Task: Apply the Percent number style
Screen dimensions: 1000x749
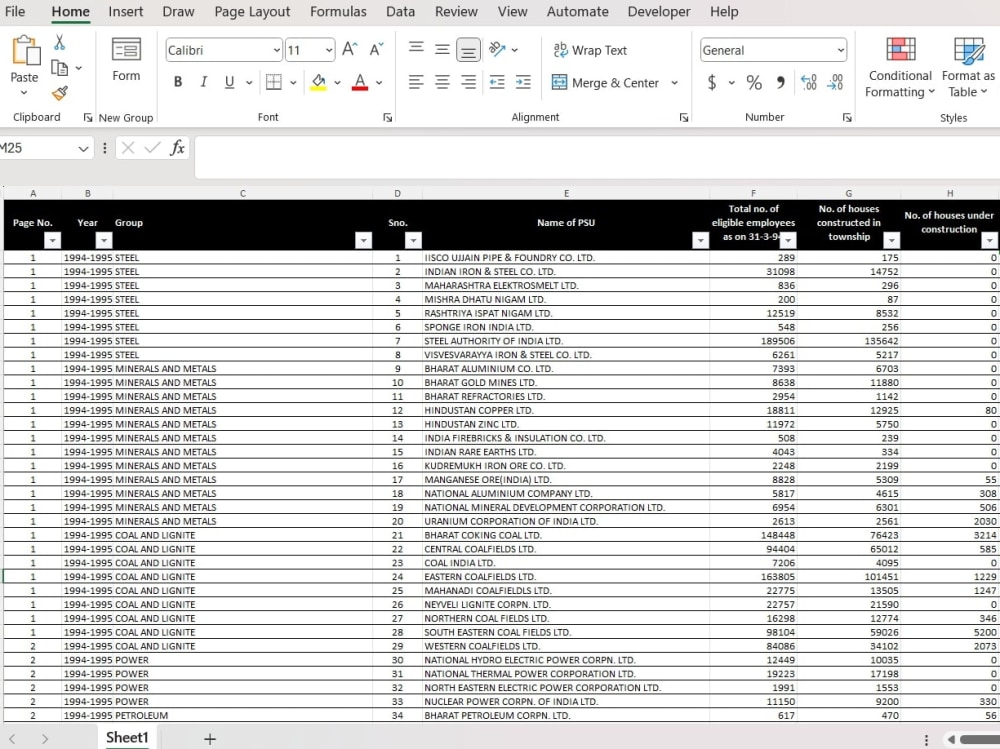Action: pyautogui.click(x=754, y=83)
